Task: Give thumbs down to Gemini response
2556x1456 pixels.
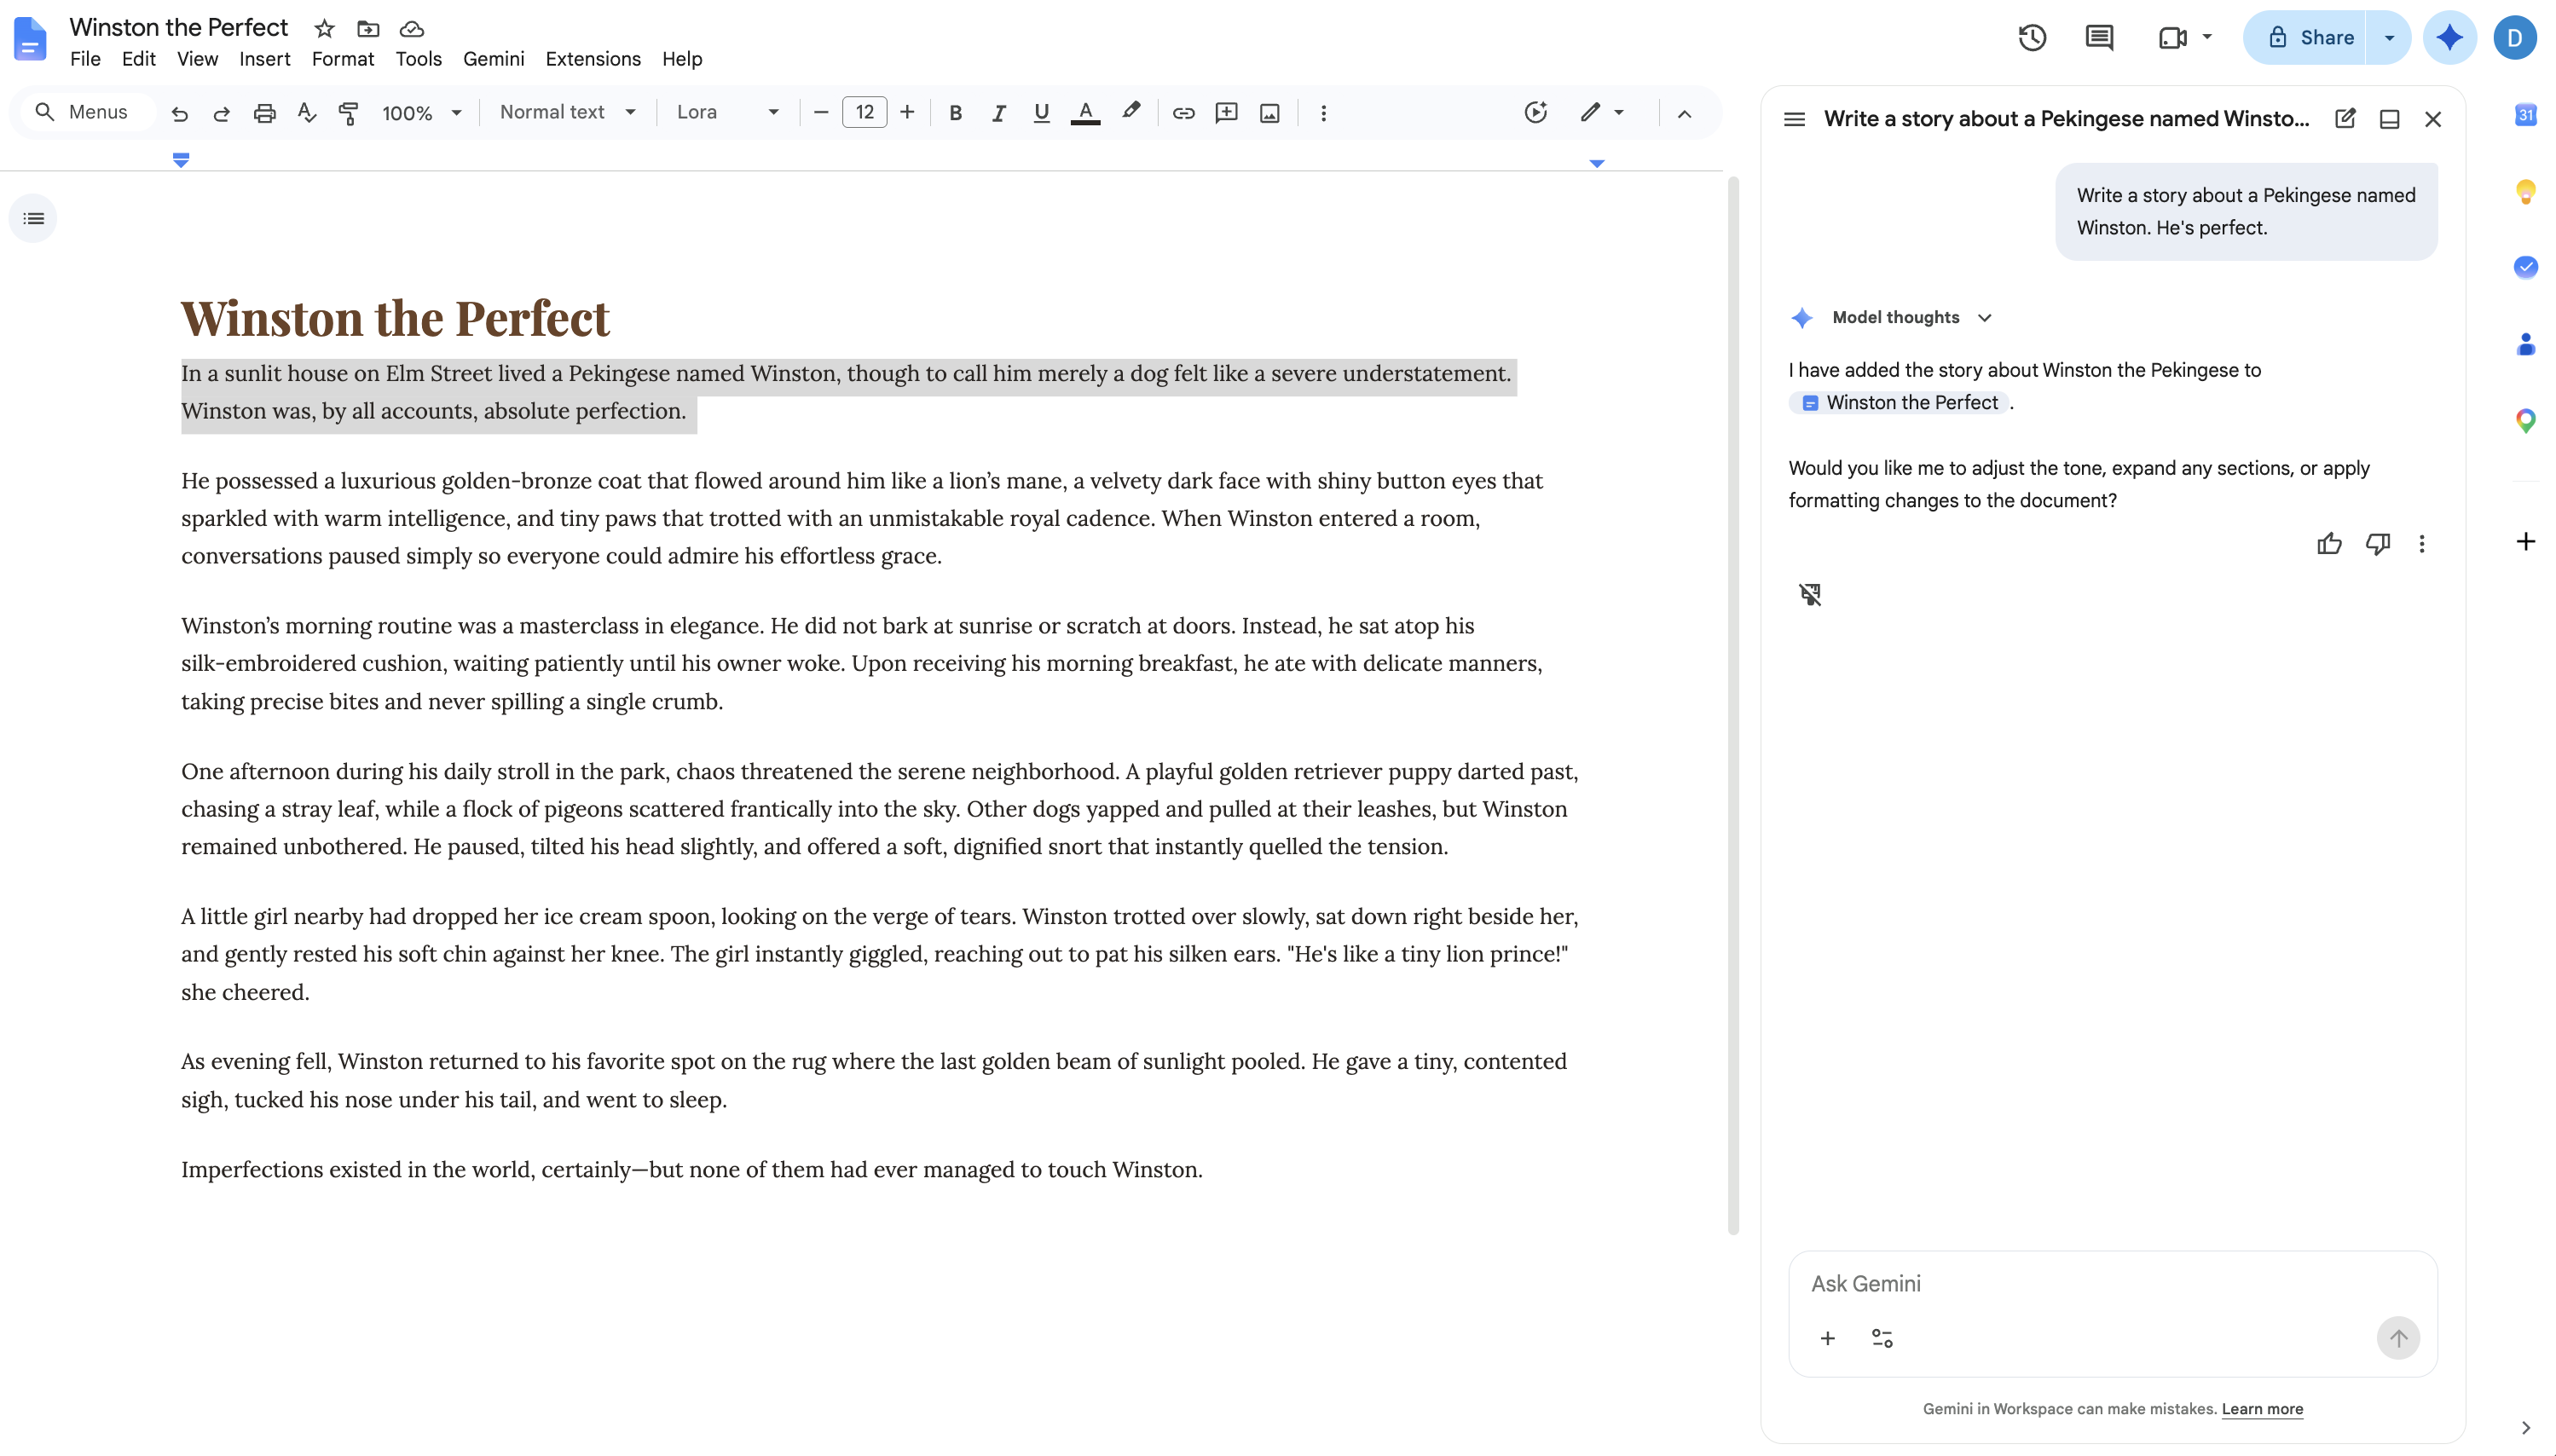Action: pyautogui.click(x=2377, y=543)
